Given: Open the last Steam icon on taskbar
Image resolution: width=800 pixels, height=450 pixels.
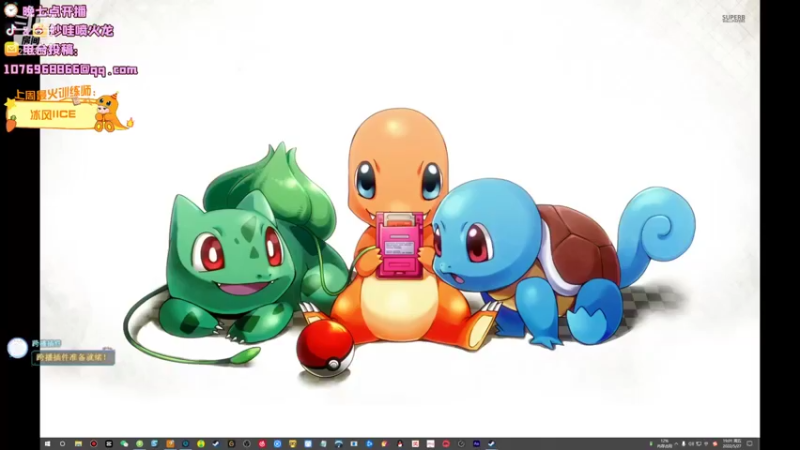Looking at the screenshot, I should [x=492, y=444].
